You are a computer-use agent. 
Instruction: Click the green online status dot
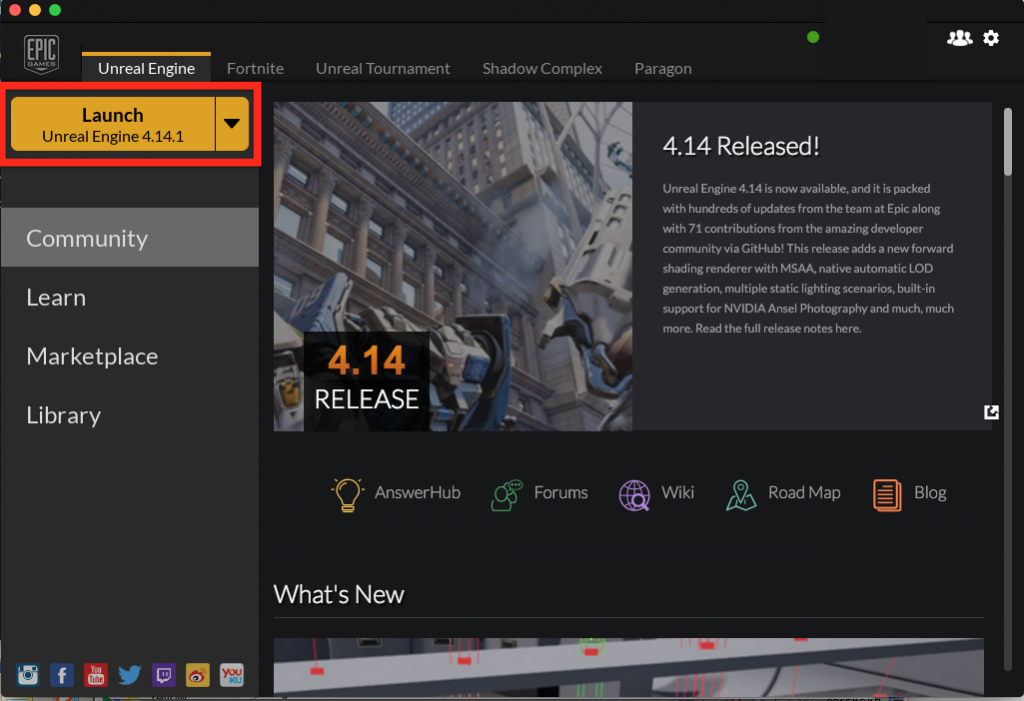coord(812,37)
